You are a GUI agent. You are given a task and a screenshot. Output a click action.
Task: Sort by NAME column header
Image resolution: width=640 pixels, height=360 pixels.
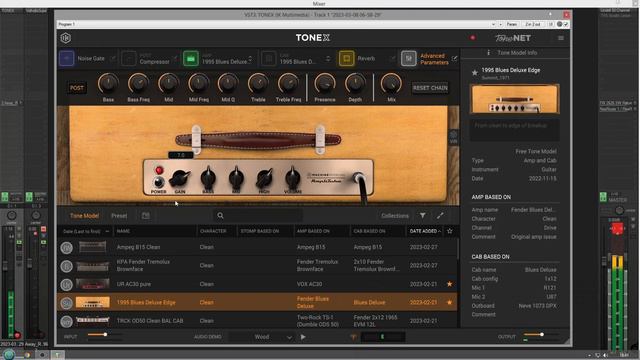pyautogui.click(x=123, y=231)
